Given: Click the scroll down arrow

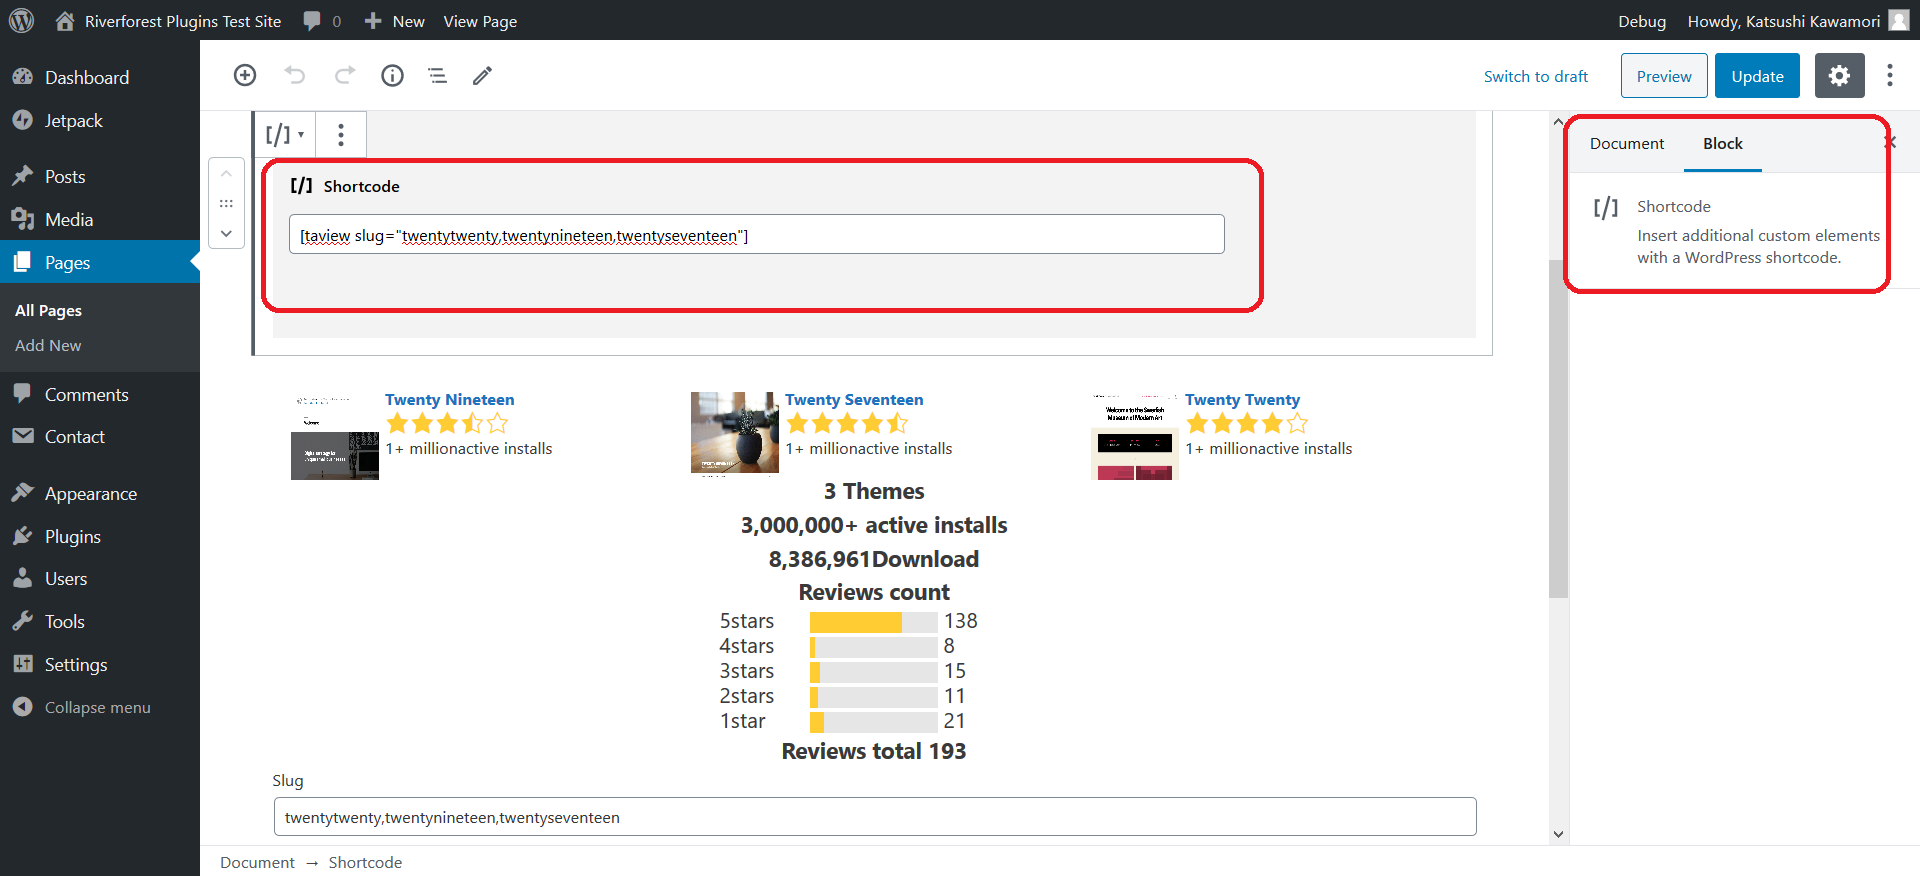Looking at the screenshot, I should pyautogui.click(x=1558, y=834).
